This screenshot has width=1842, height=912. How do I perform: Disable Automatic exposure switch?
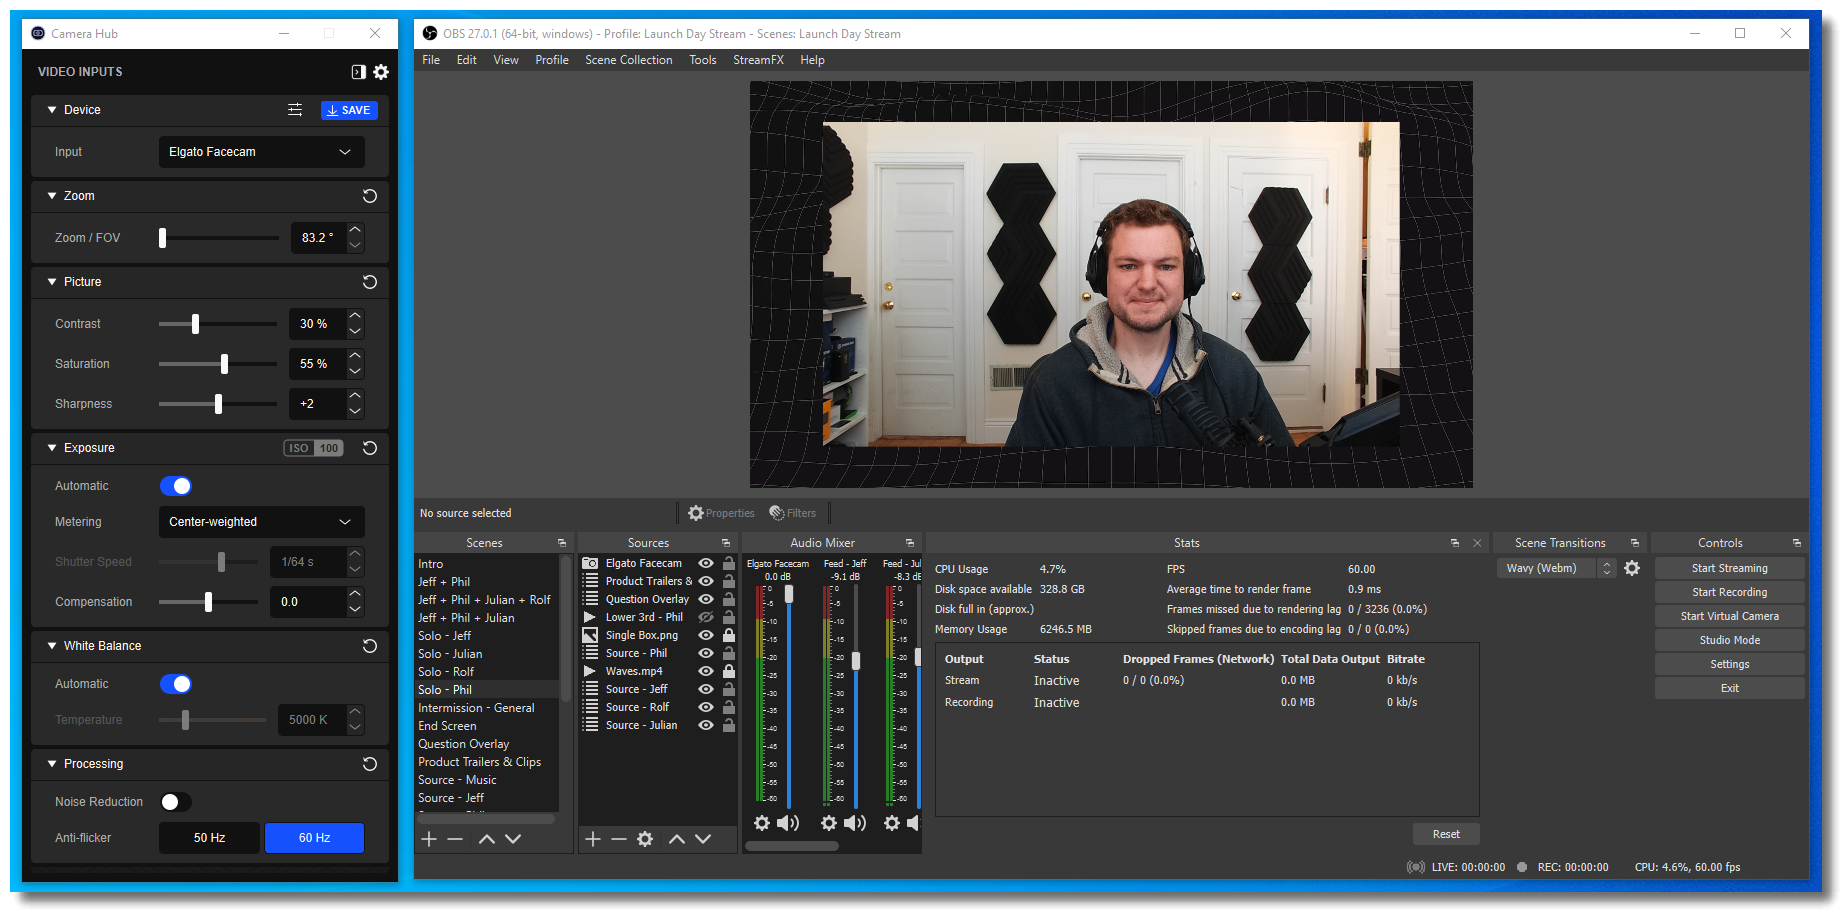click(x=176, y=486)
